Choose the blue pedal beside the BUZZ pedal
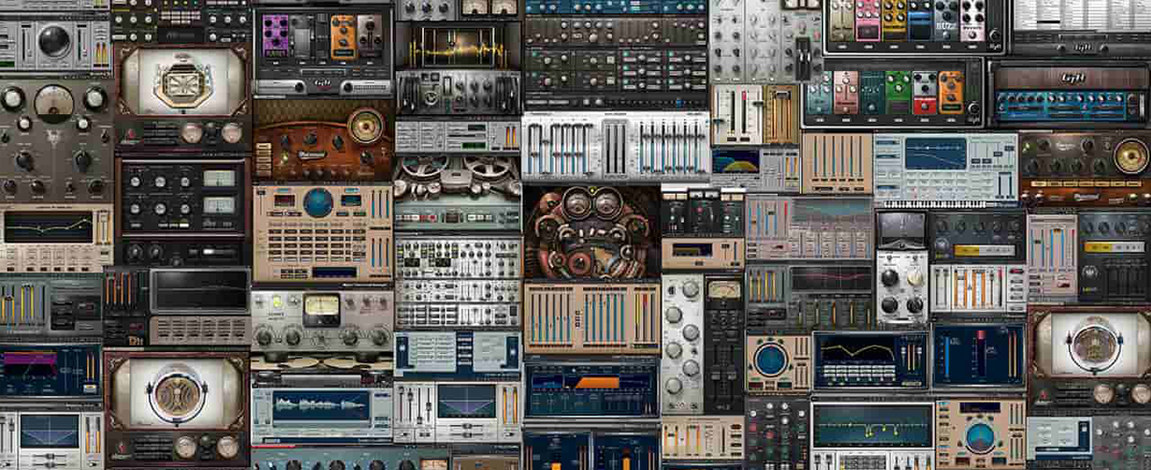This screenshot has width=1151, height=470. click(x=921, y=21)
